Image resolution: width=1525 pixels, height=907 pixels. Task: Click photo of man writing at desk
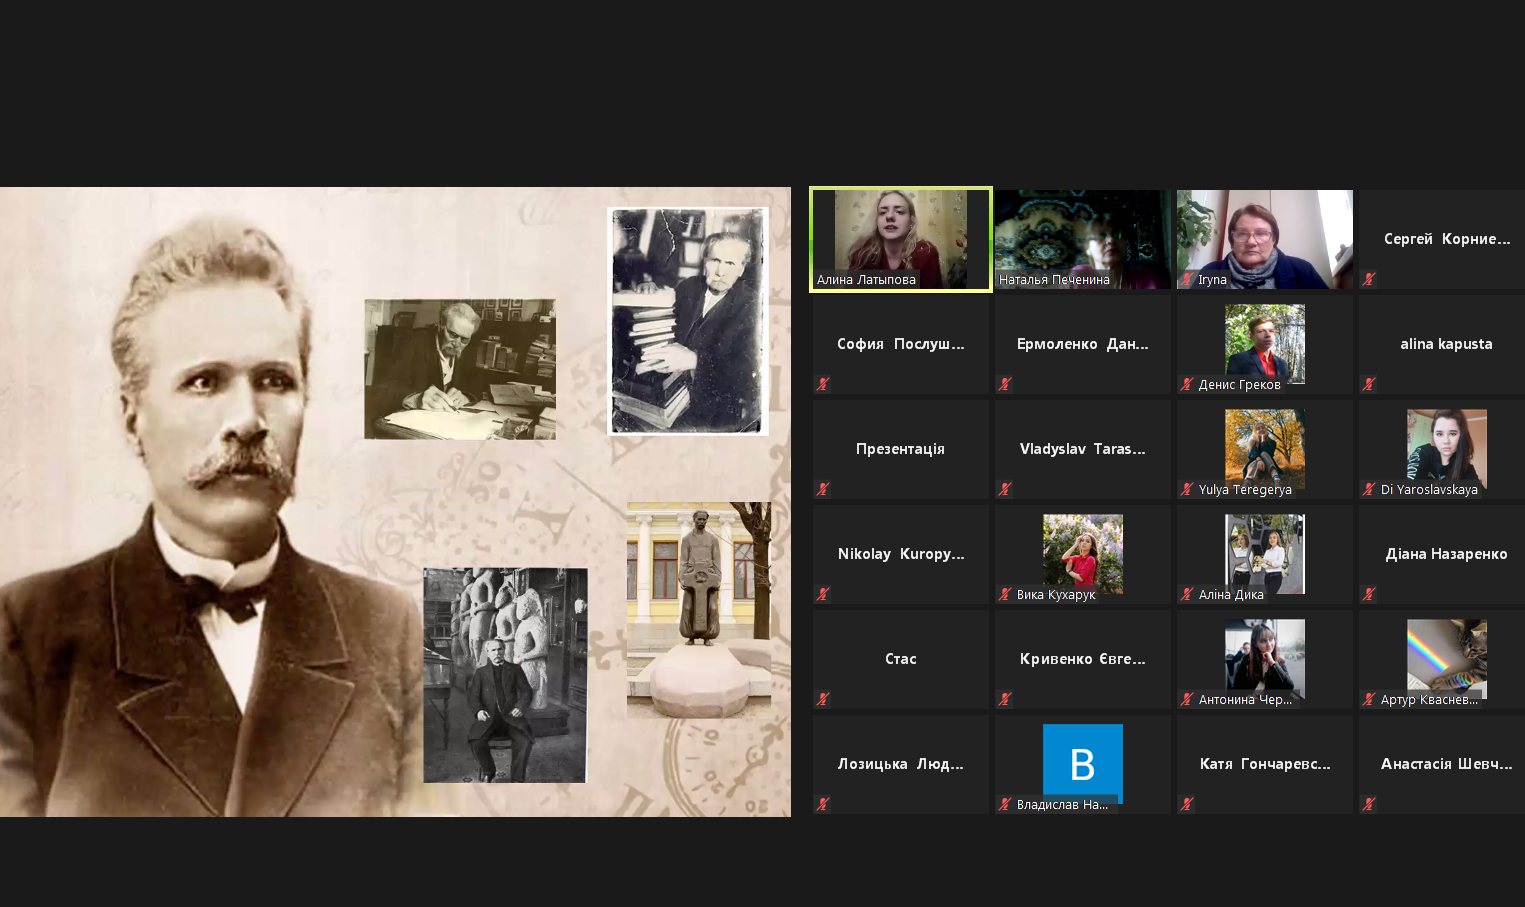coord(459,369)
